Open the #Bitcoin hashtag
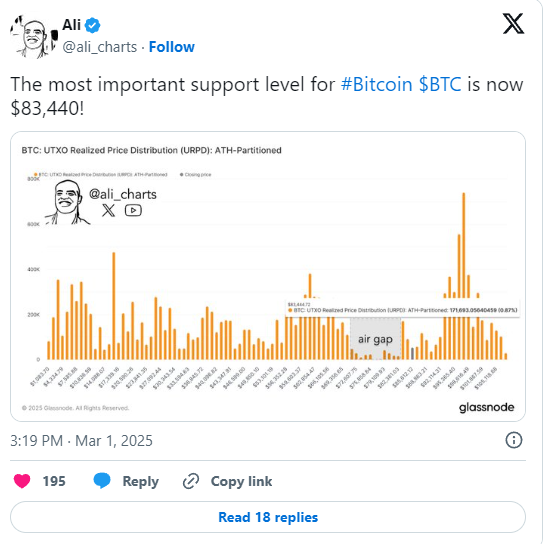543x544 pixels. 376,84
